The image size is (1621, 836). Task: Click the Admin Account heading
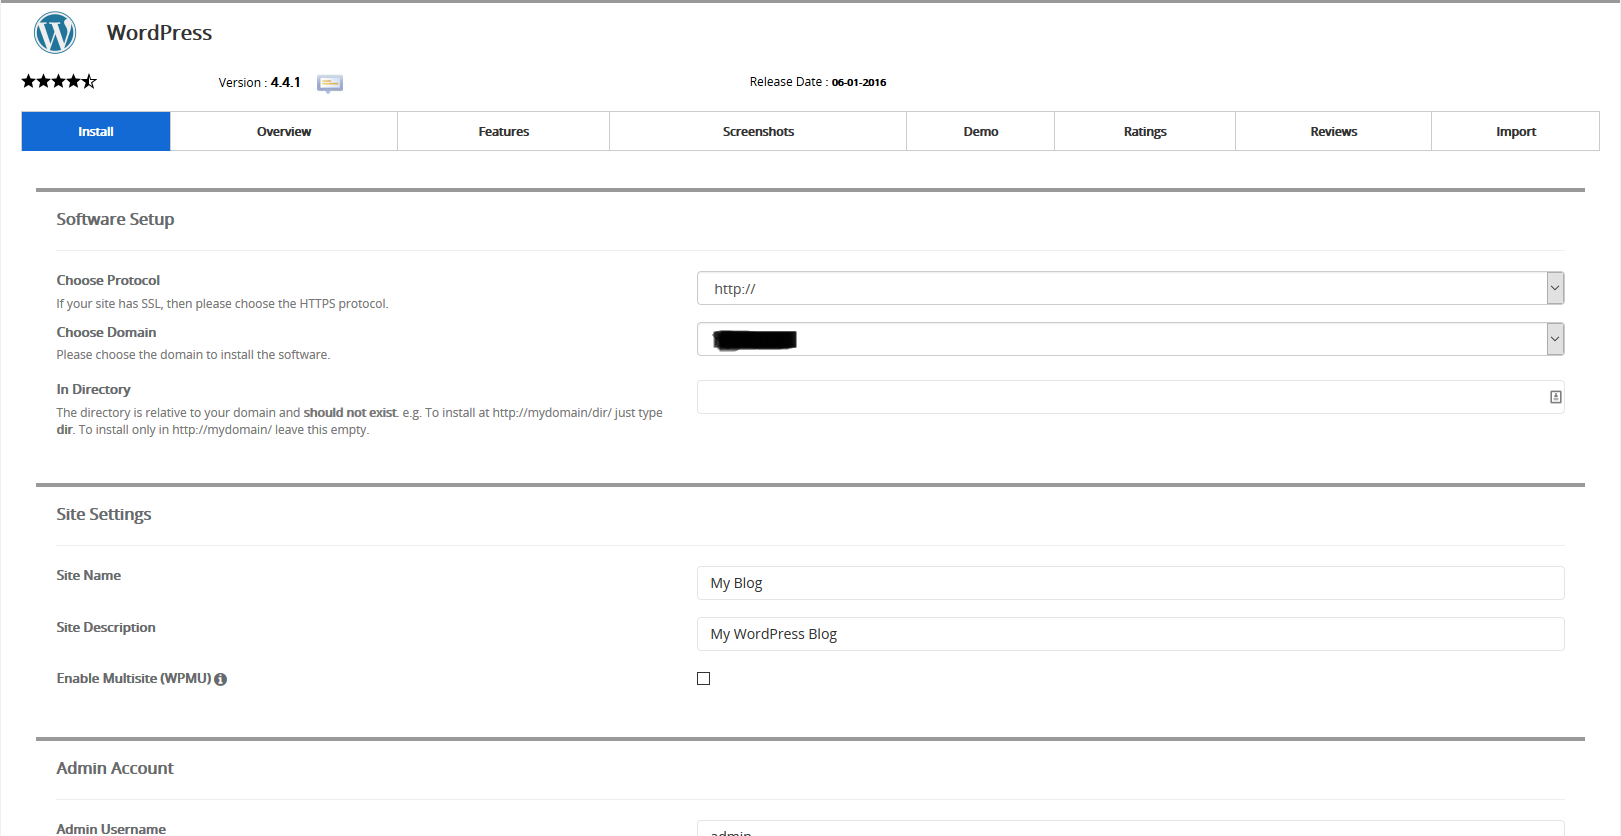(115, 768)
